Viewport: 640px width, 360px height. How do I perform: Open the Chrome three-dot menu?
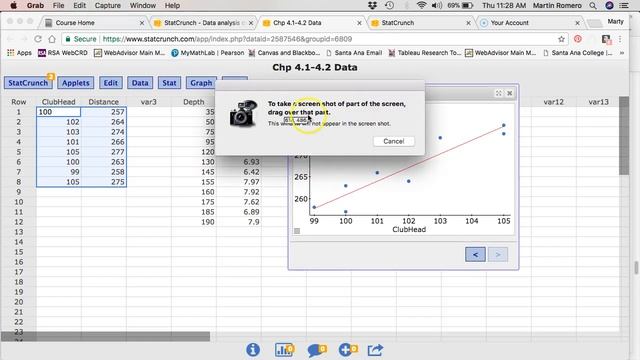[x=620, y=39]
